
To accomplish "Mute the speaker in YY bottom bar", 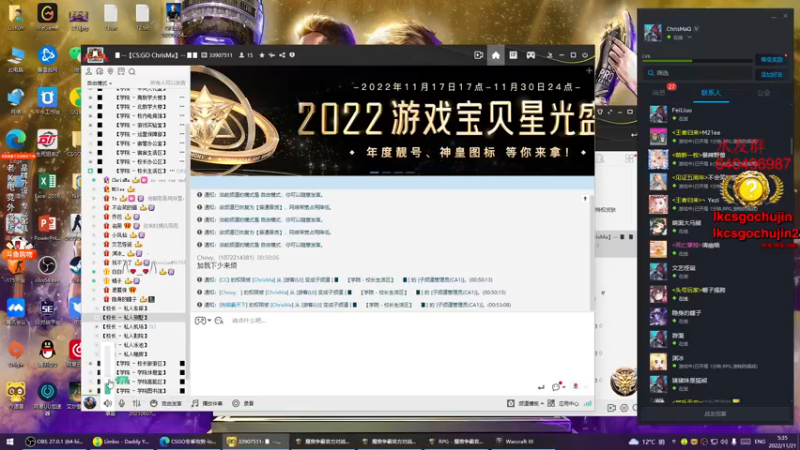I will coord(108,403).
